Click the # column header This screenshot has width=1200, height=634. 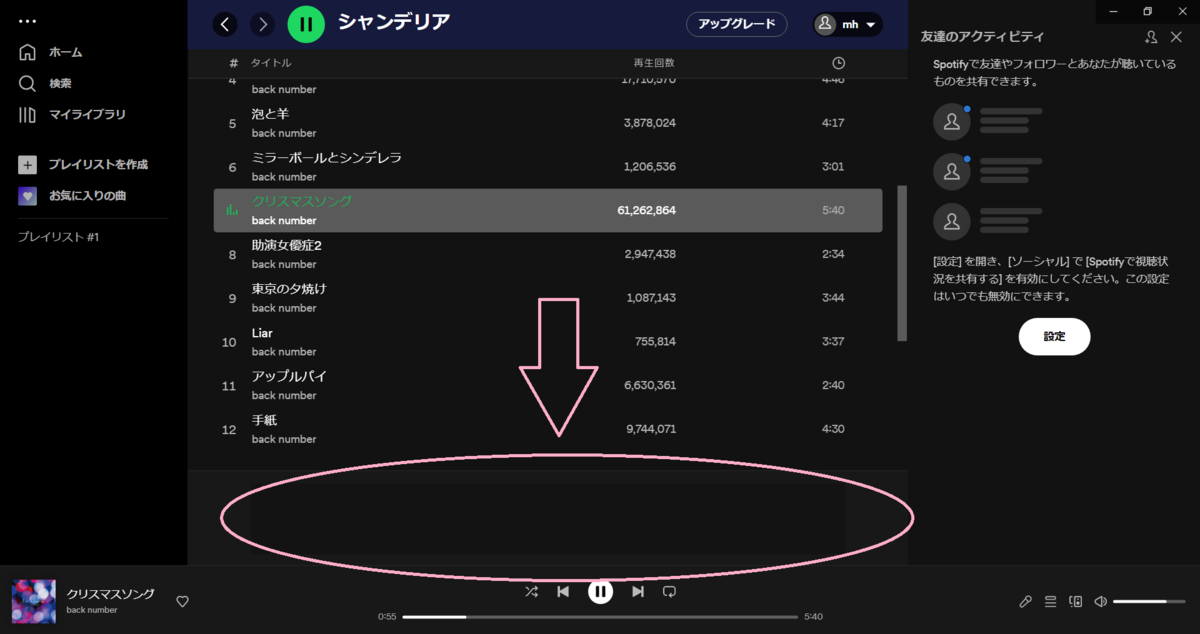tap(233, 63)
